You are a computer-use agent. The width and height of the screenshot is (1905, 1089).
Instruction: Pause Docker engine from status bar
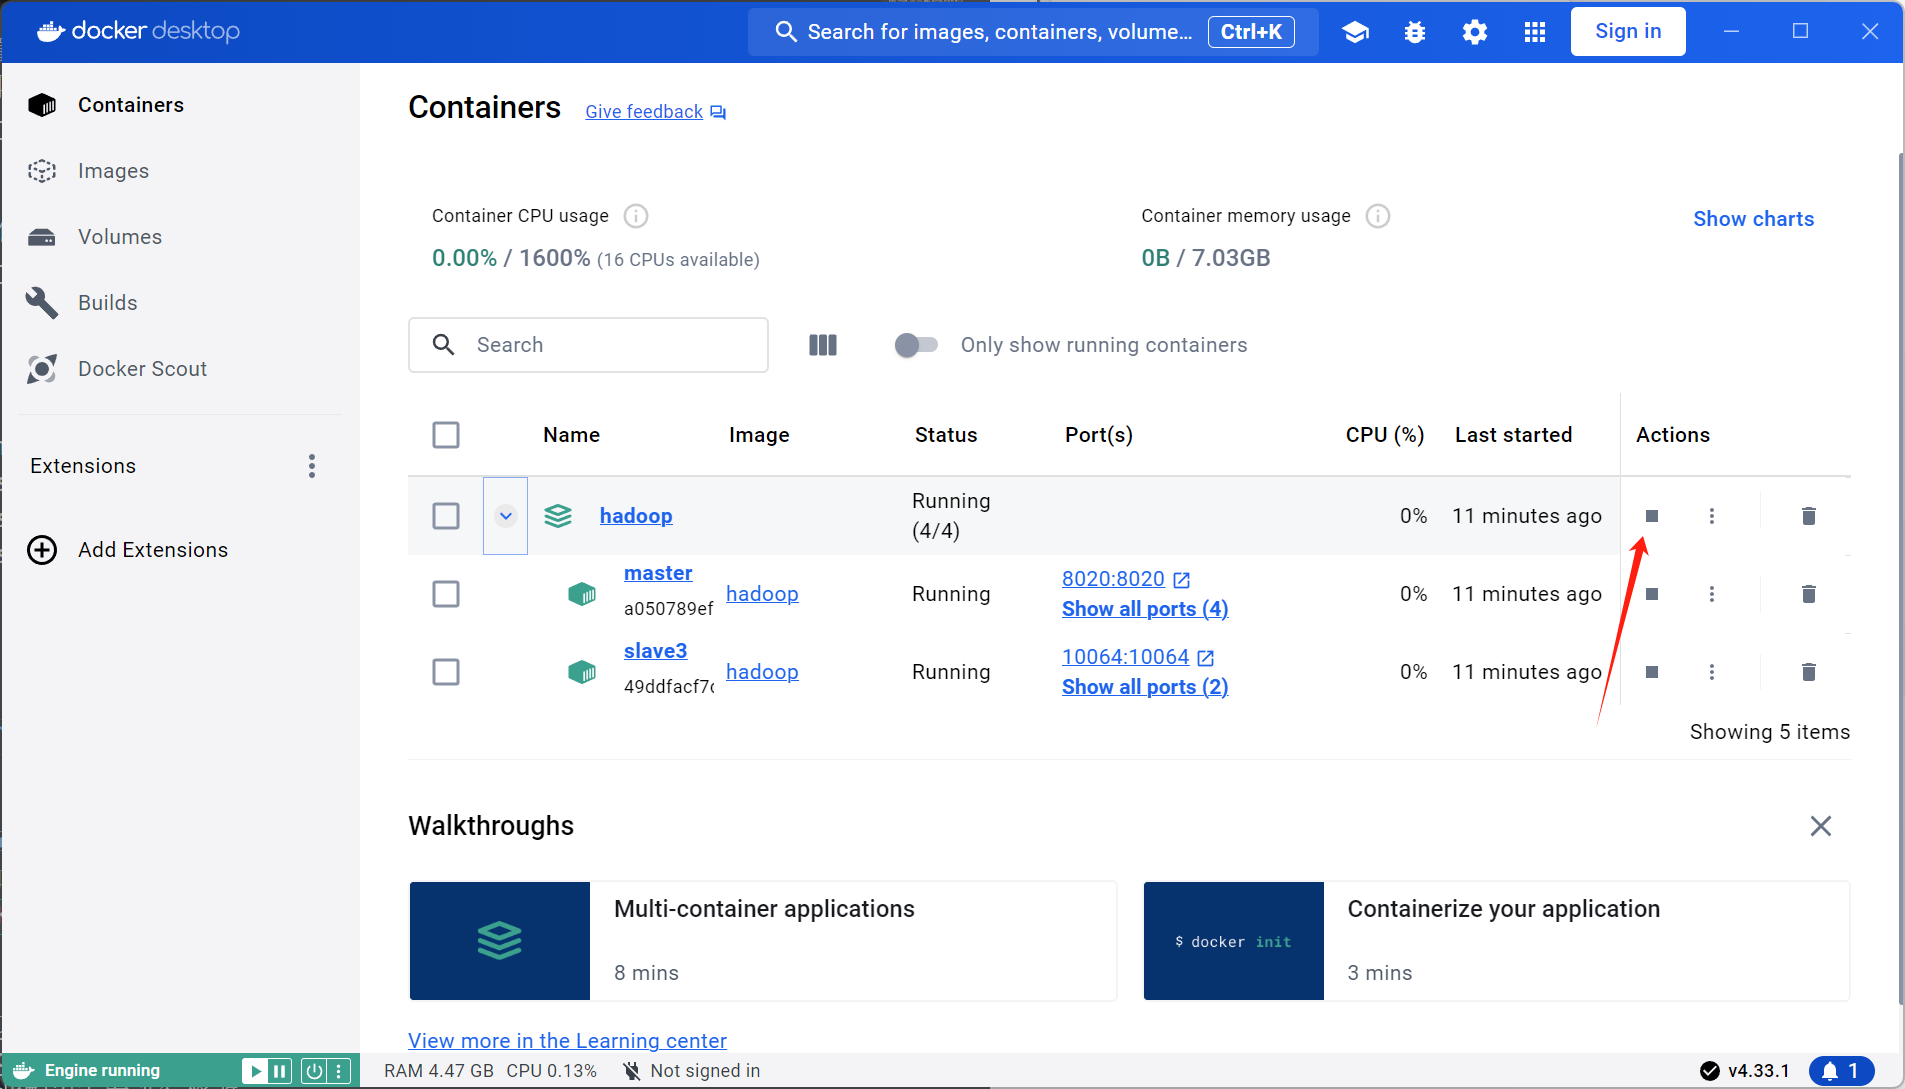pyautogui.click(x=280, y=1071)
